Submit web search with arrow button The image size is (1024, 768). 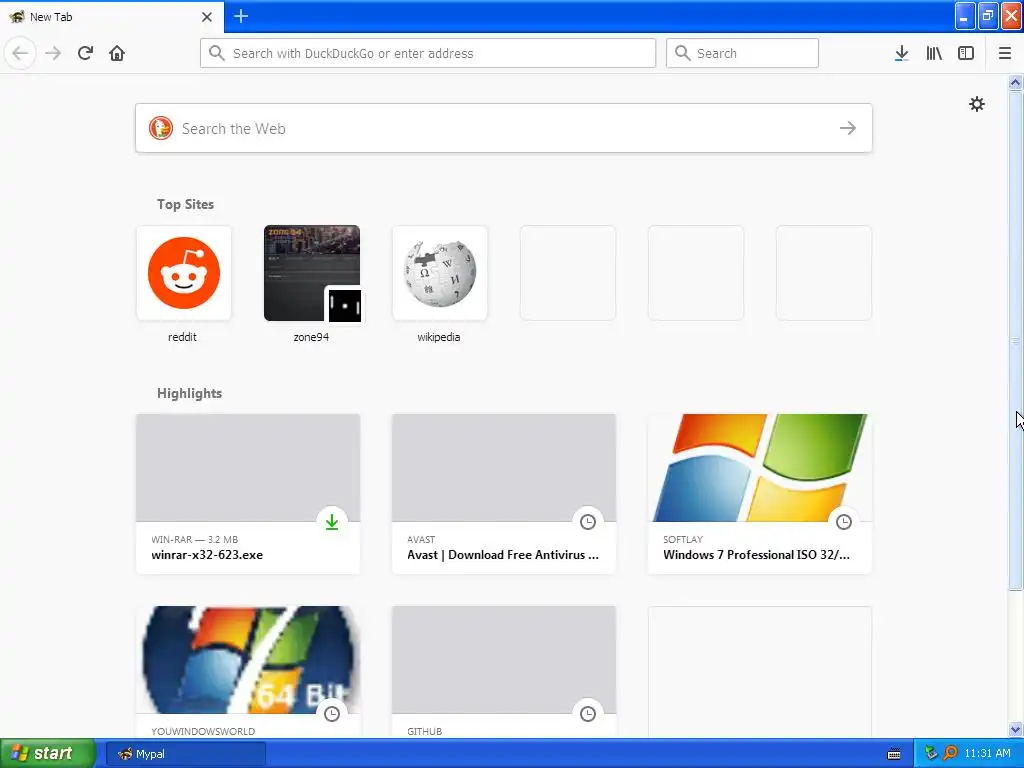(x=848, y=128)
